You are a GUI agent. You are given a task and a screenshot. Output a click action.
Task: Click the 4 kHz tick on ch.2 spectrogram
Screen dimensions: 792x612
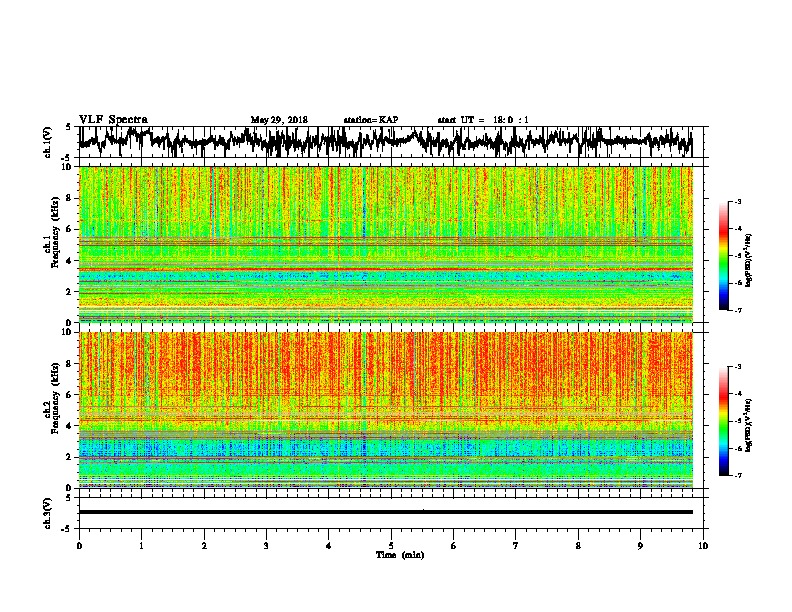tap(70, 426)
